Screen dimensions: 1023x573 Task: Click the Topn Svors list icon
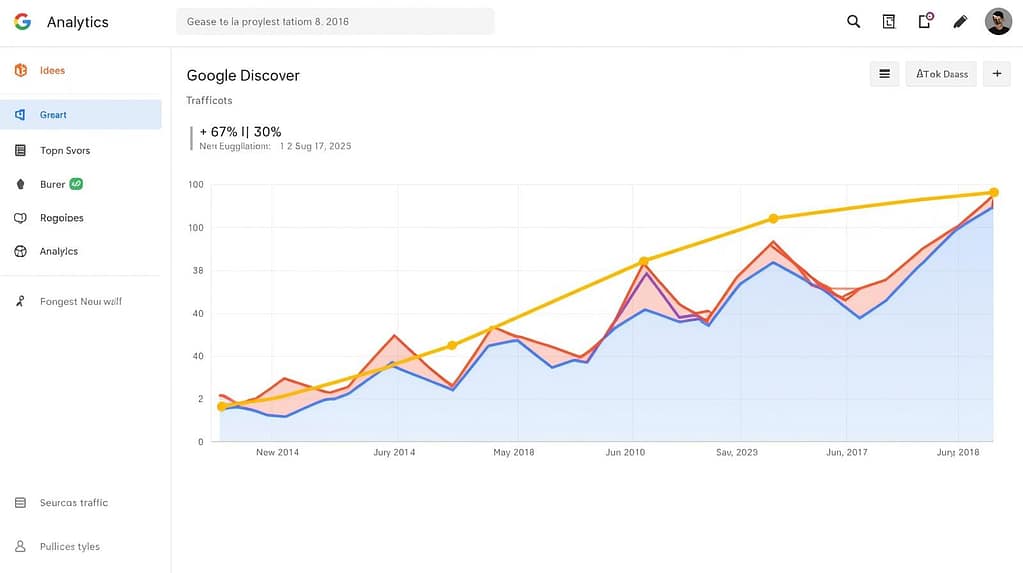pos(20,151)
